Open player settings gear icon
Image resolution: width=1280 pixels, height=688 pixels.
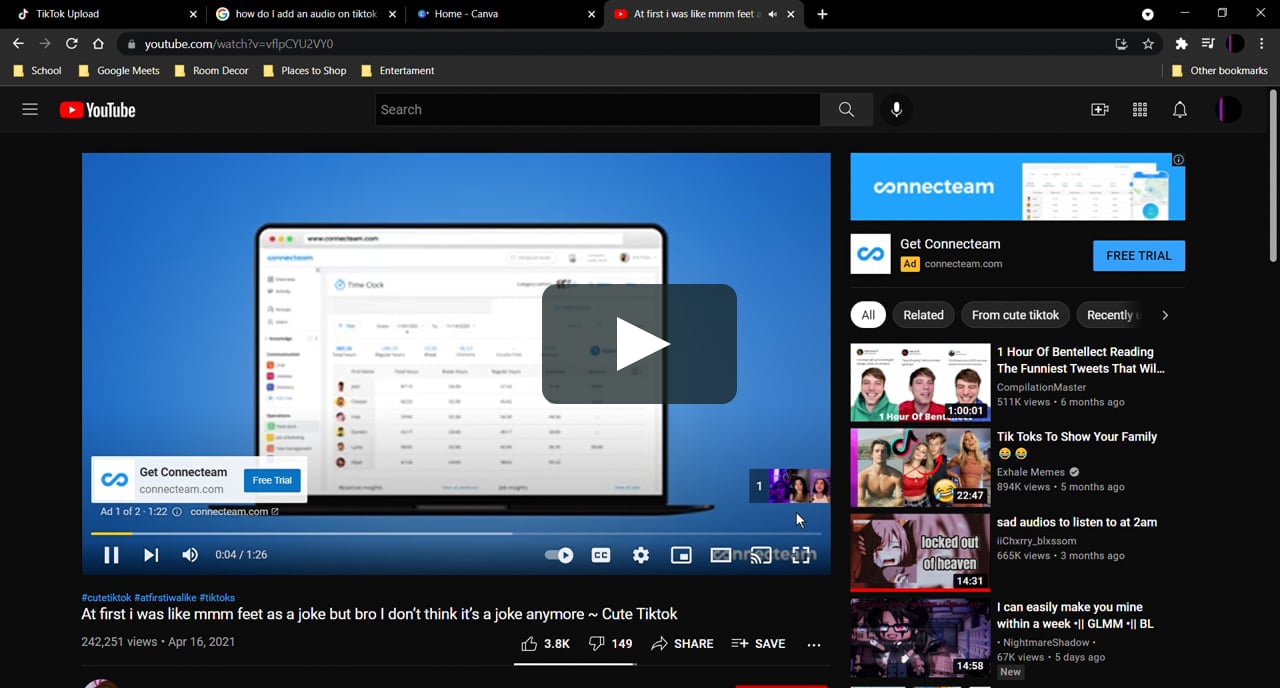641,555
